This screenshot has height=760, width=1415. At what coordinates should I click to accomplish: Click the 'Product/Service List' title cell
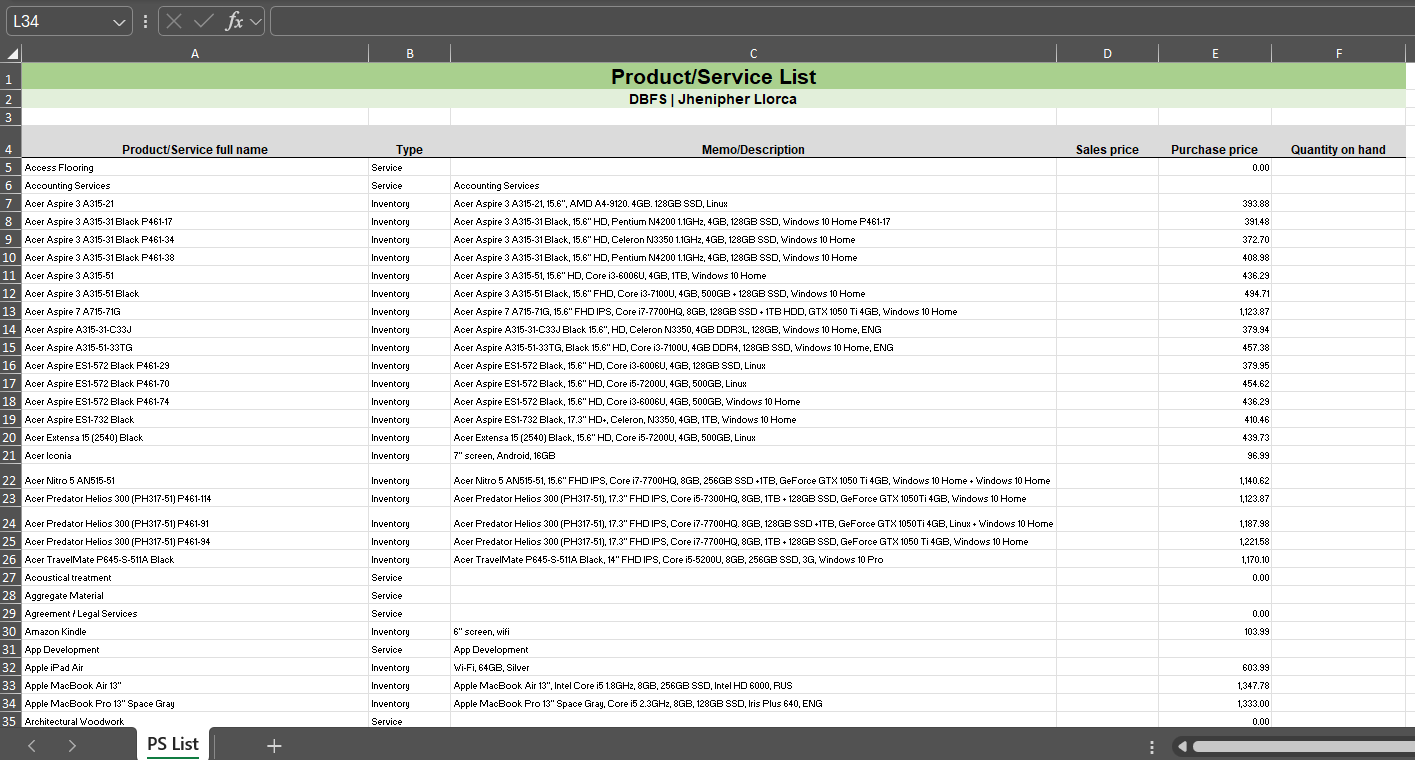point(713,77)
